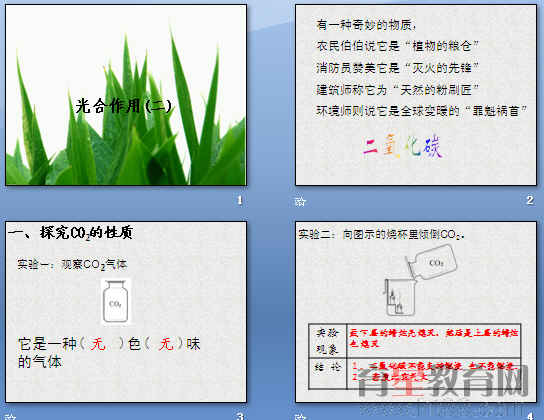Click the heading 一、探究CO2的性质
This screenshot has width=544, height=420.
pos(70,233)
